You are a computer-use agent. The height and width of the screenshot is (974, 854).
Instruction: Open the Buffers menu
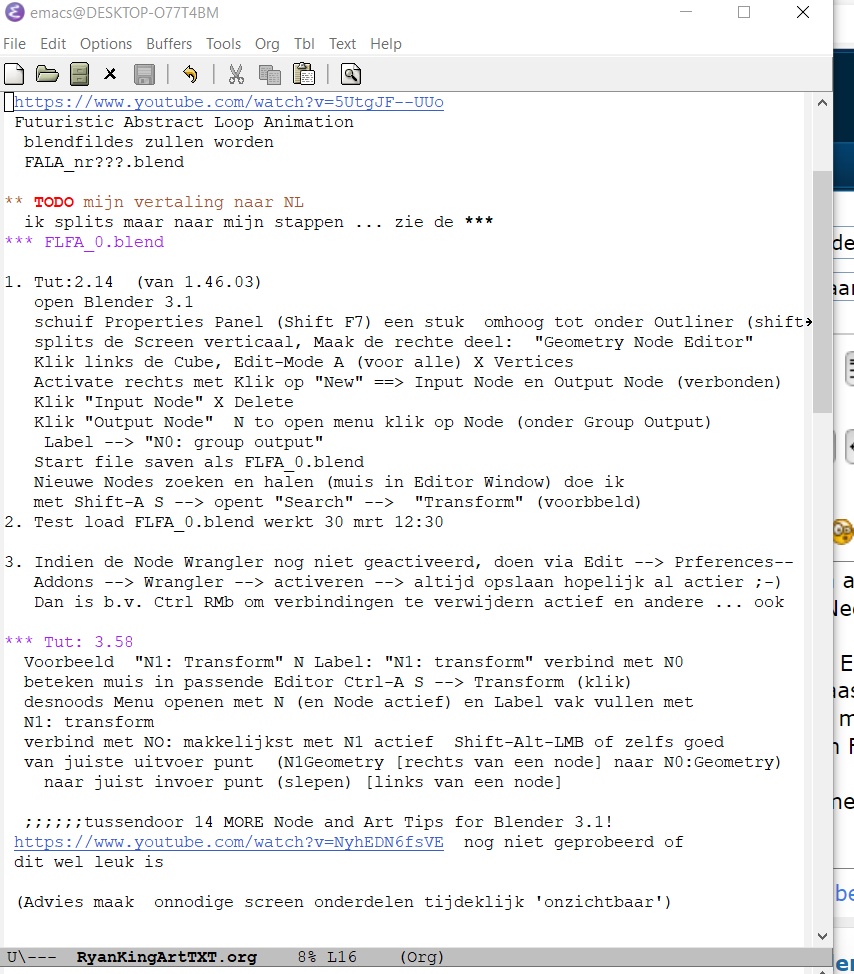click(x=169, y=44)
